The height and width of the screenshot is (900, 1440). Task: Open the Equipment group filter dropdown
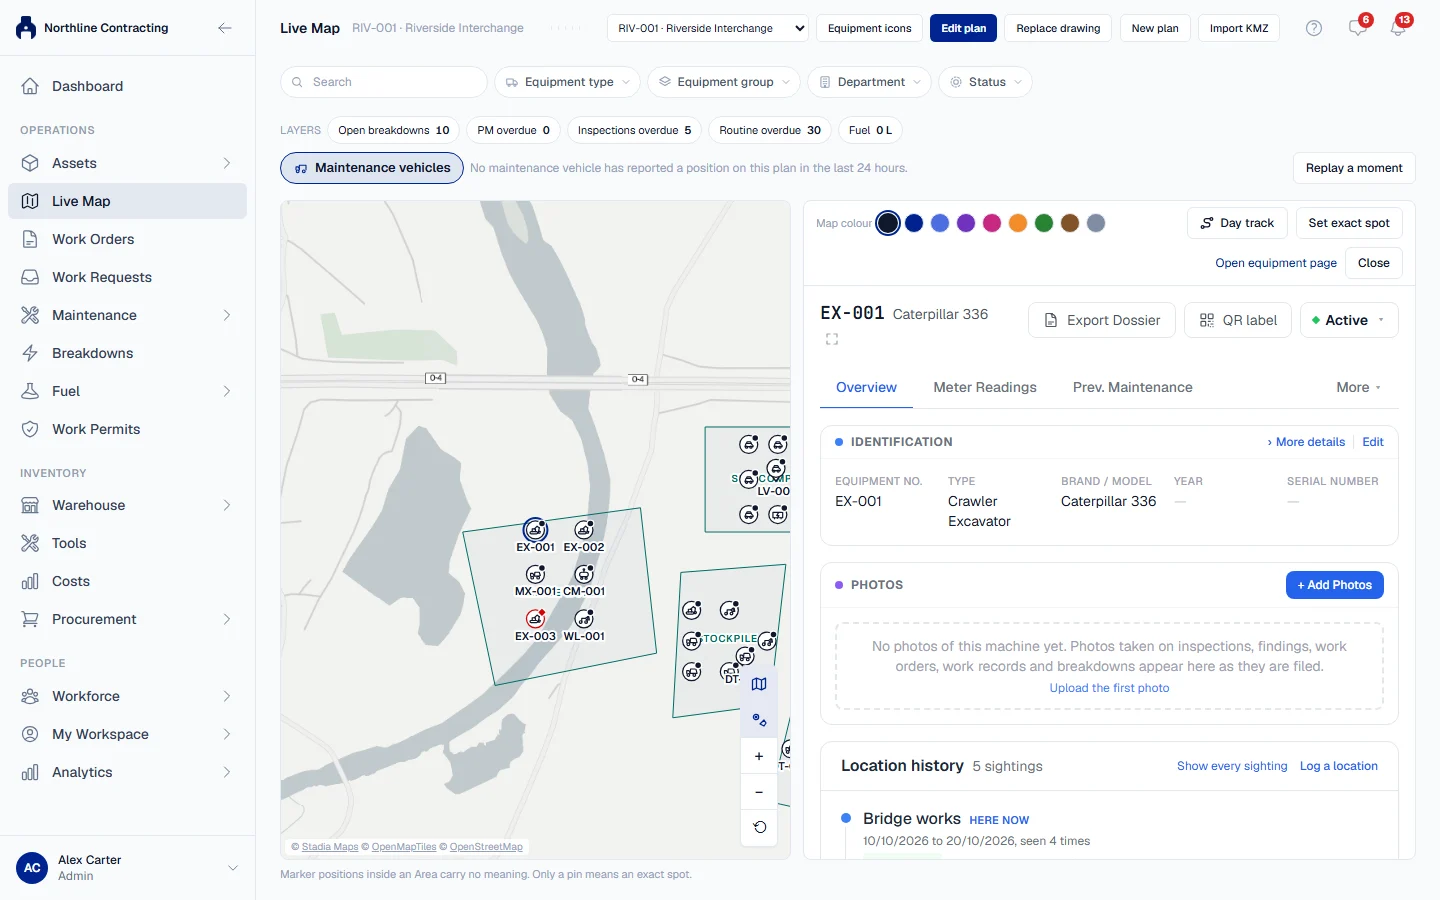[724, 82]
